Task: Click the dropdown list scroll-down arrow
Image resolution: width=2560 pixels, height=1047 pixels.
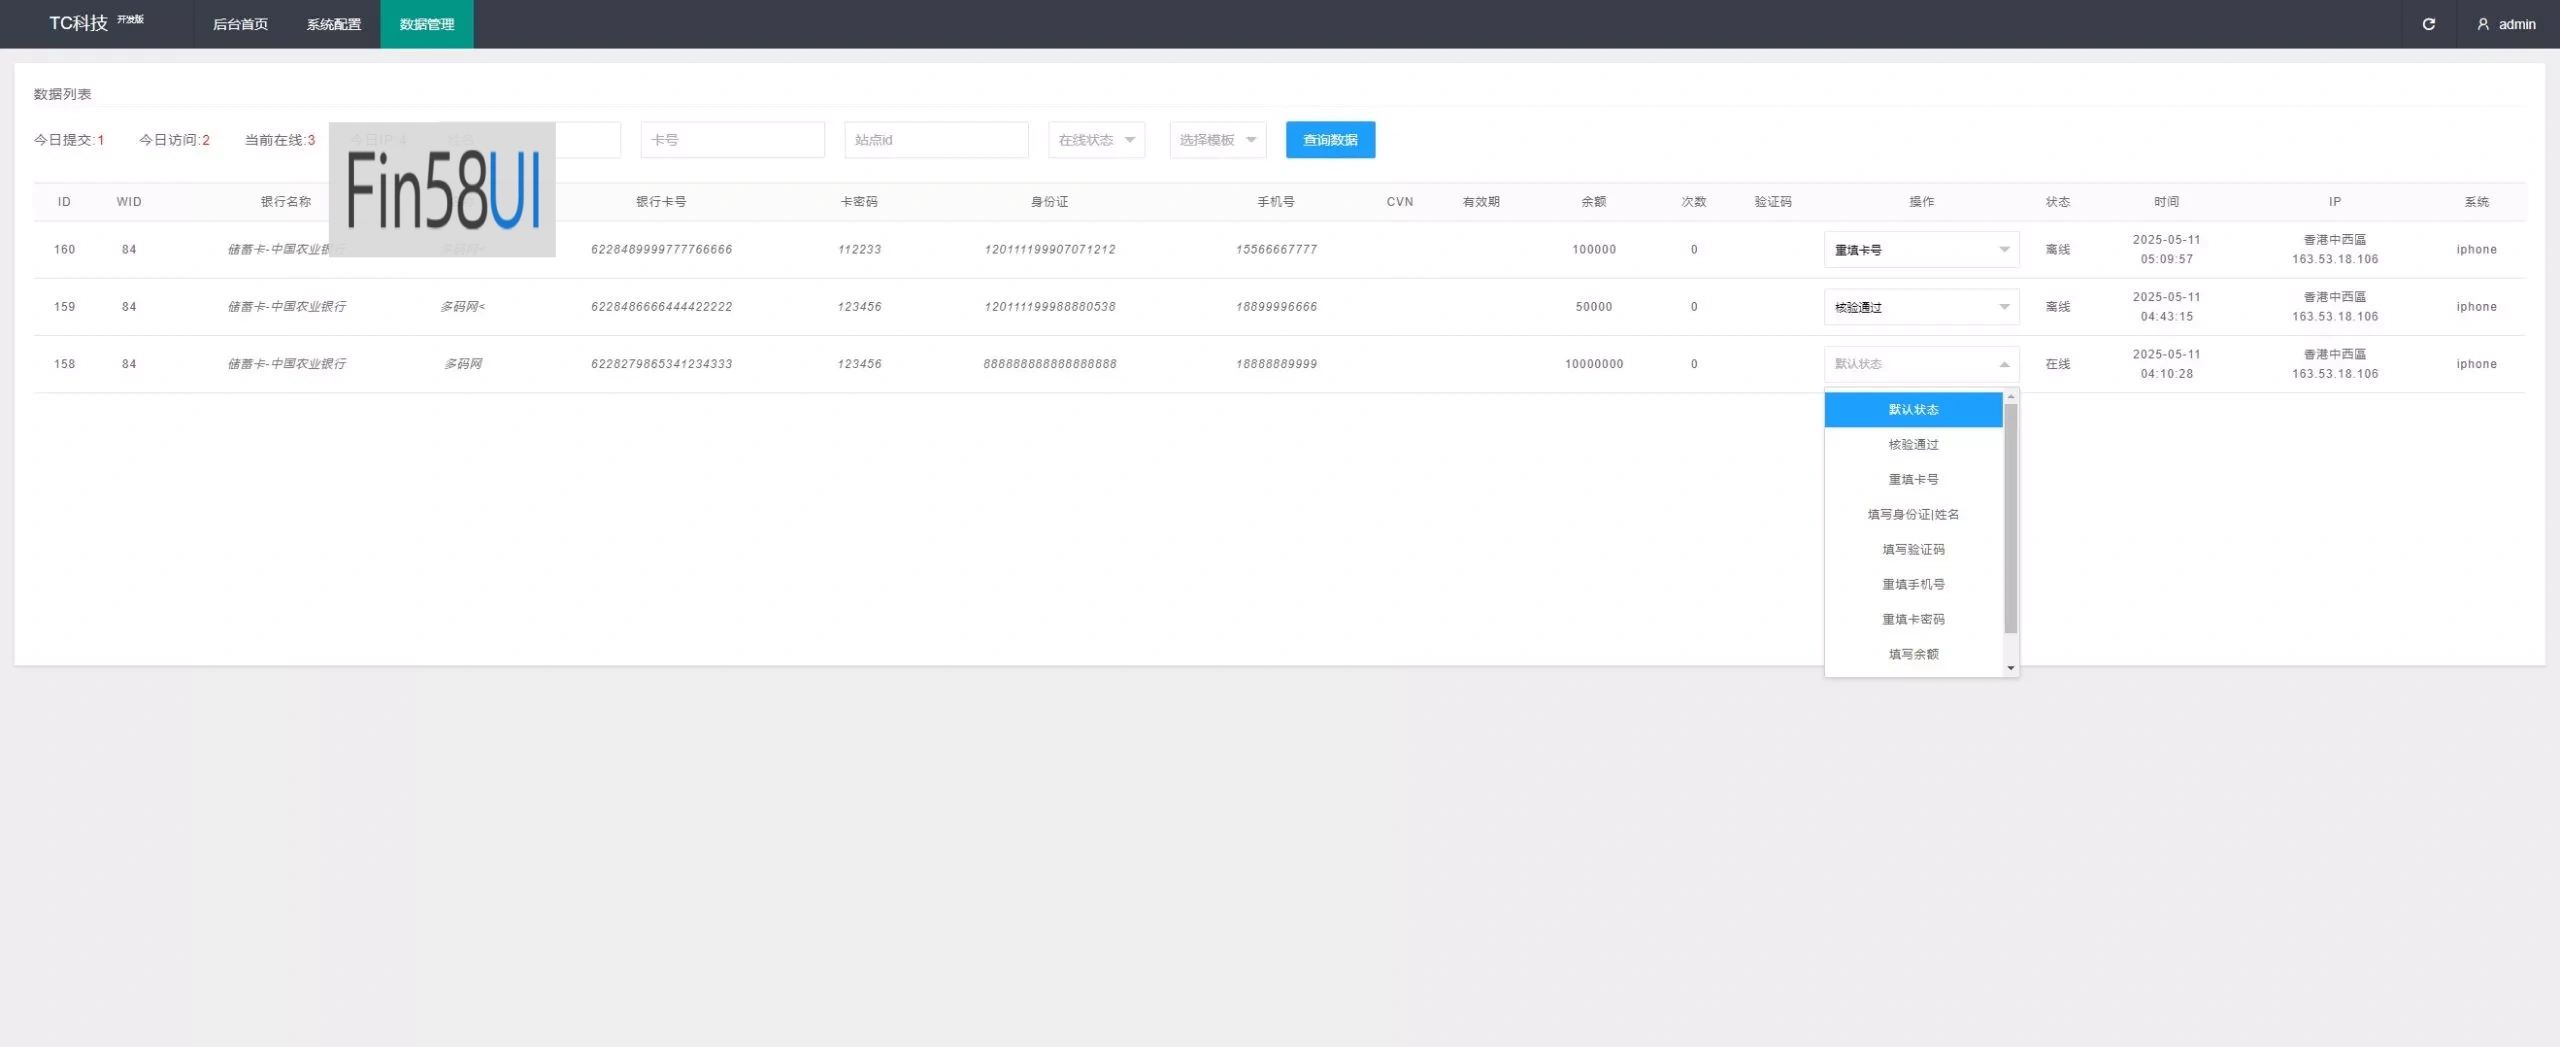Action: [x=2010, y=668]
